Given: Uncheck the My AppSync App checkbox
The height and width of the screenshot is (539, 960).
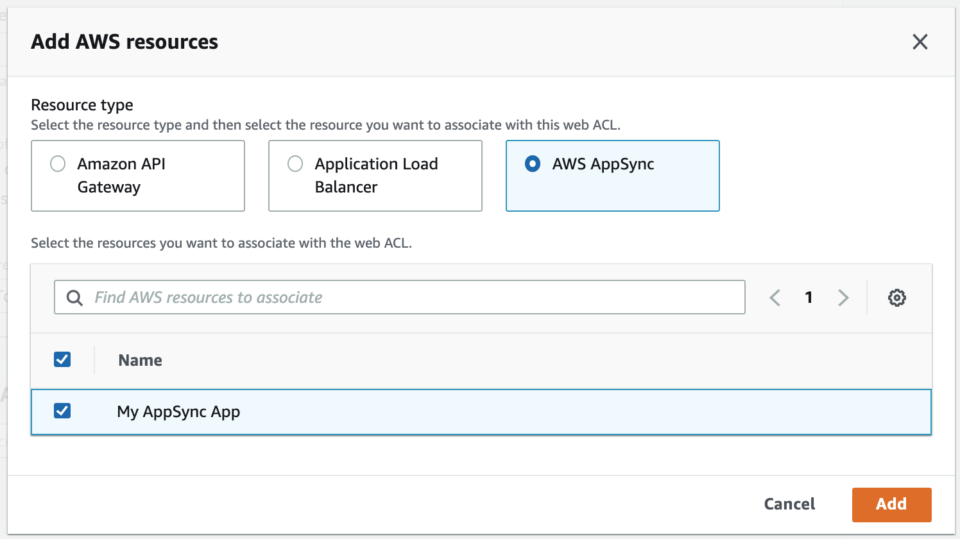Looking at the screenshot, I should coord(62,411).
